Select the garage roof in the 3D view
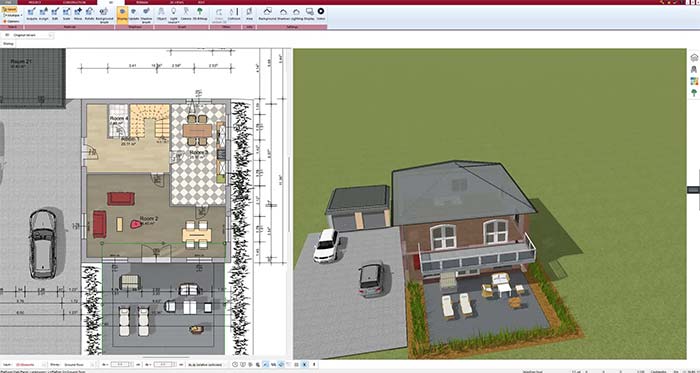Viewport: 700px width, 373px height. (358, 199)
